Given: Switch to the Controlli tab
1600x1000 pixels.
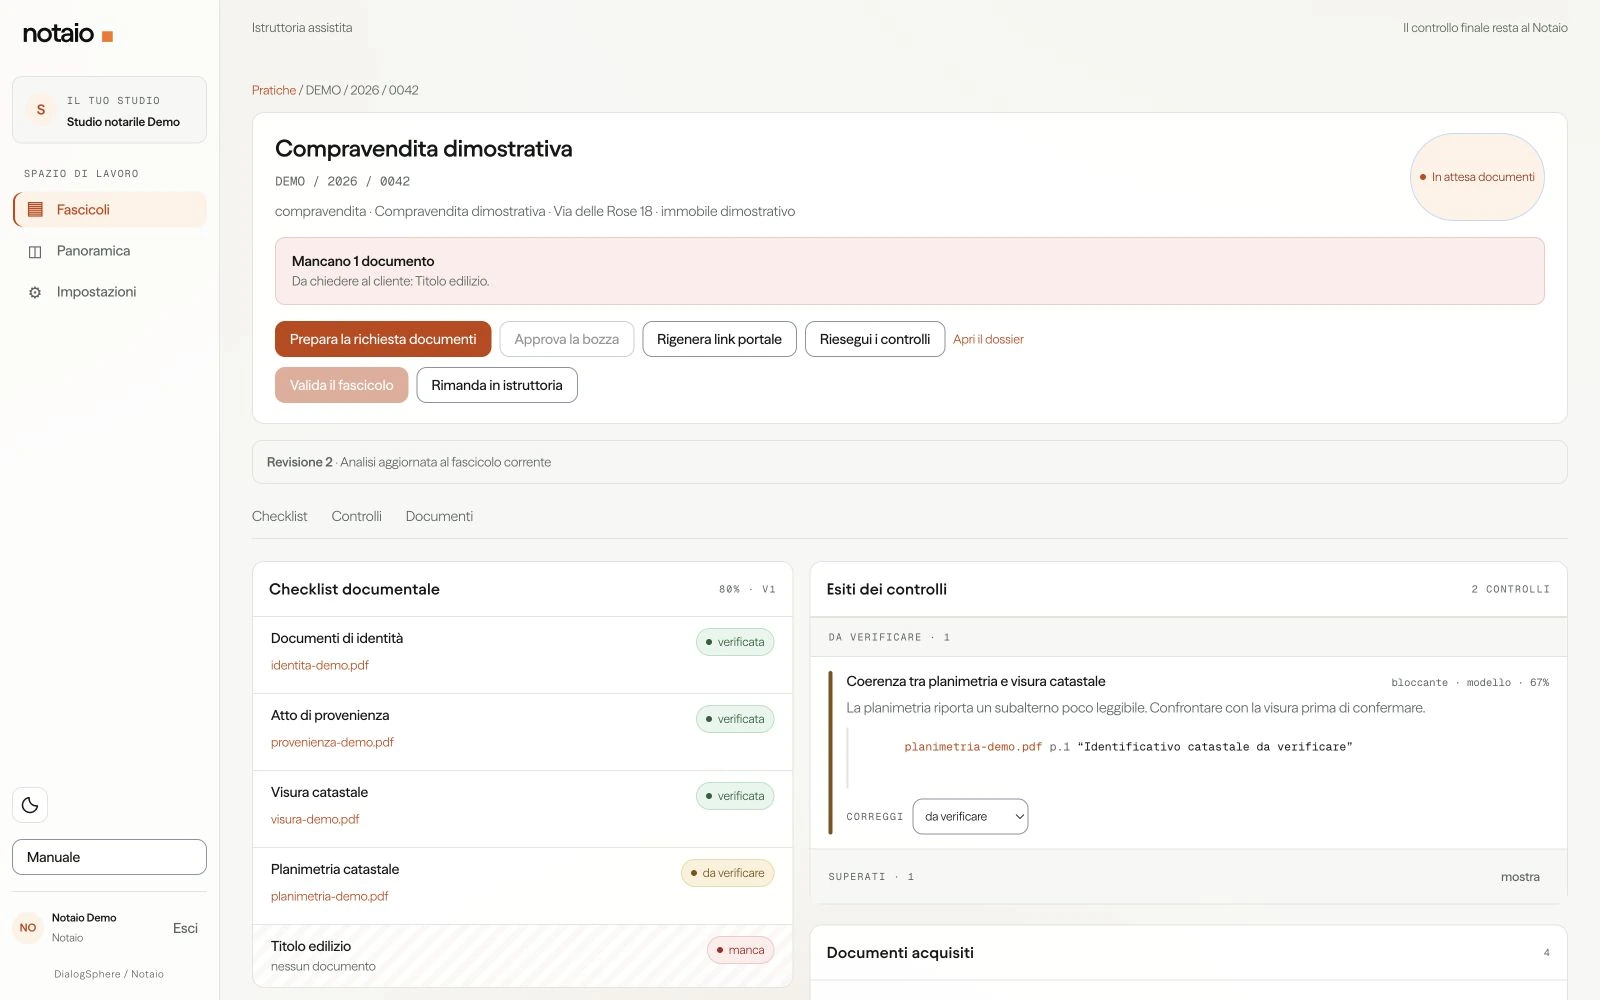Looking at the screenshot, I should pyautogui.click(x=357, y=516).
